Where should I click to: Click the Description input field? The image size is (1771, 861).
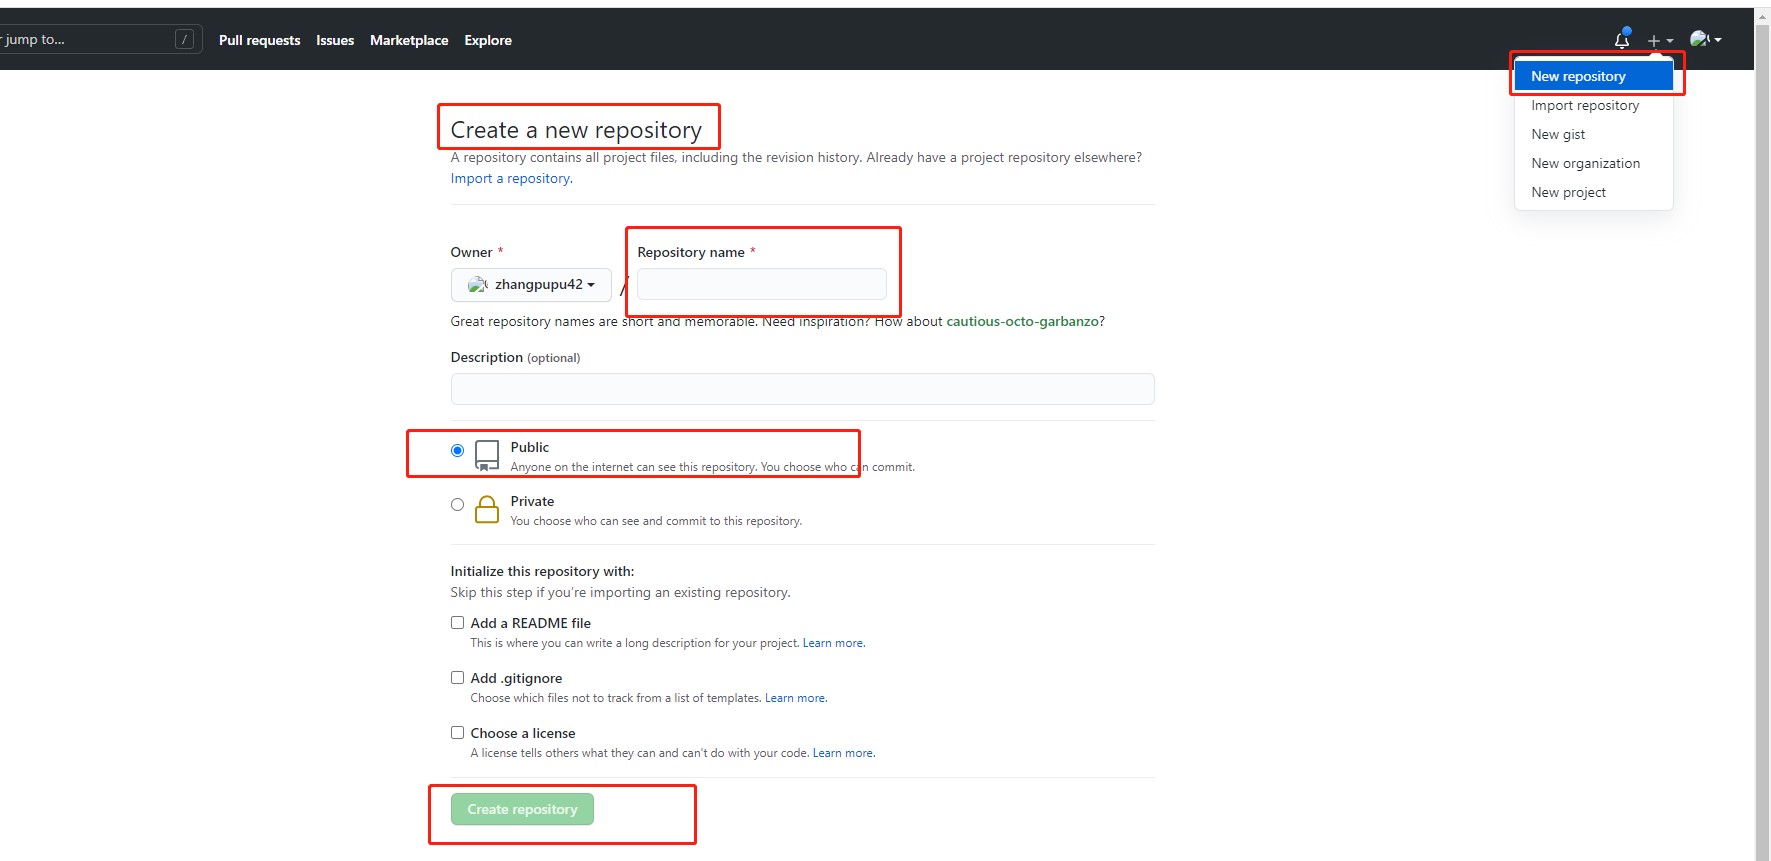(x=802, y=389)
